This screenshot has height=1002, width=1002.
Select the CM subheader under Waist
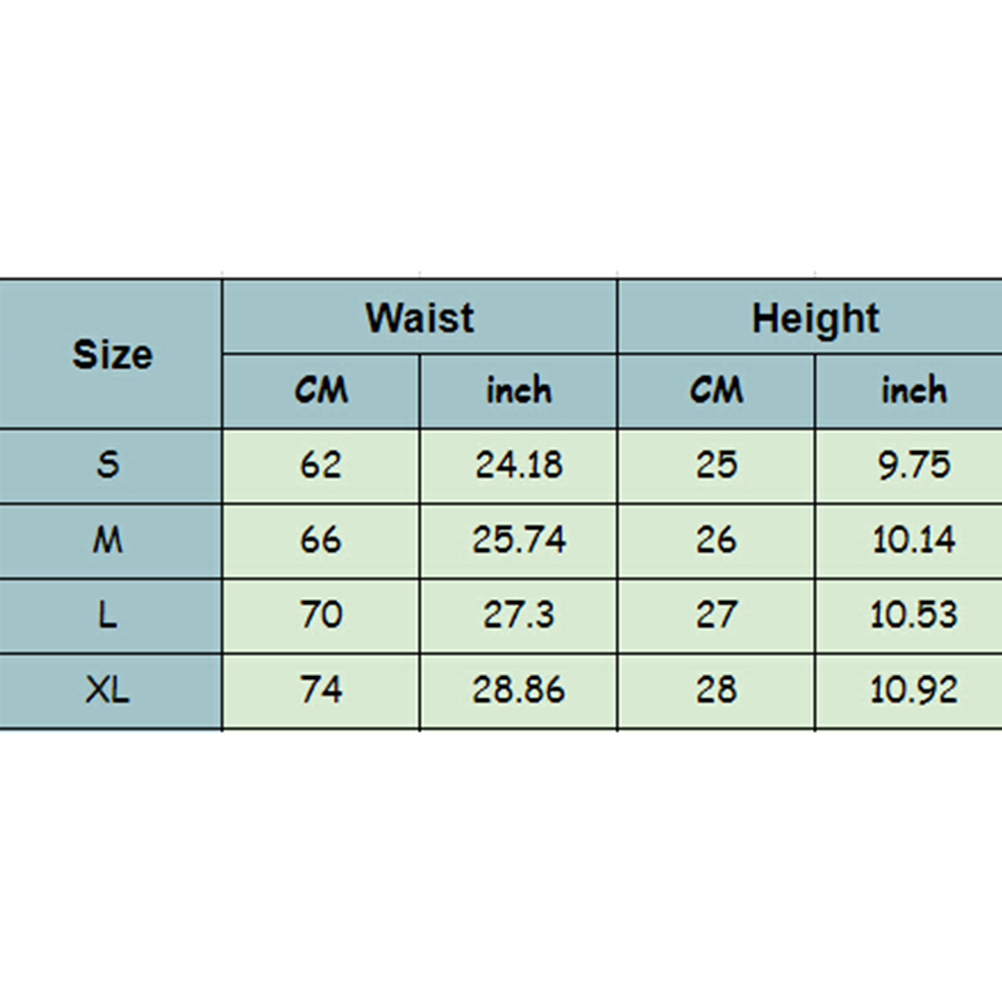(321, 391)
